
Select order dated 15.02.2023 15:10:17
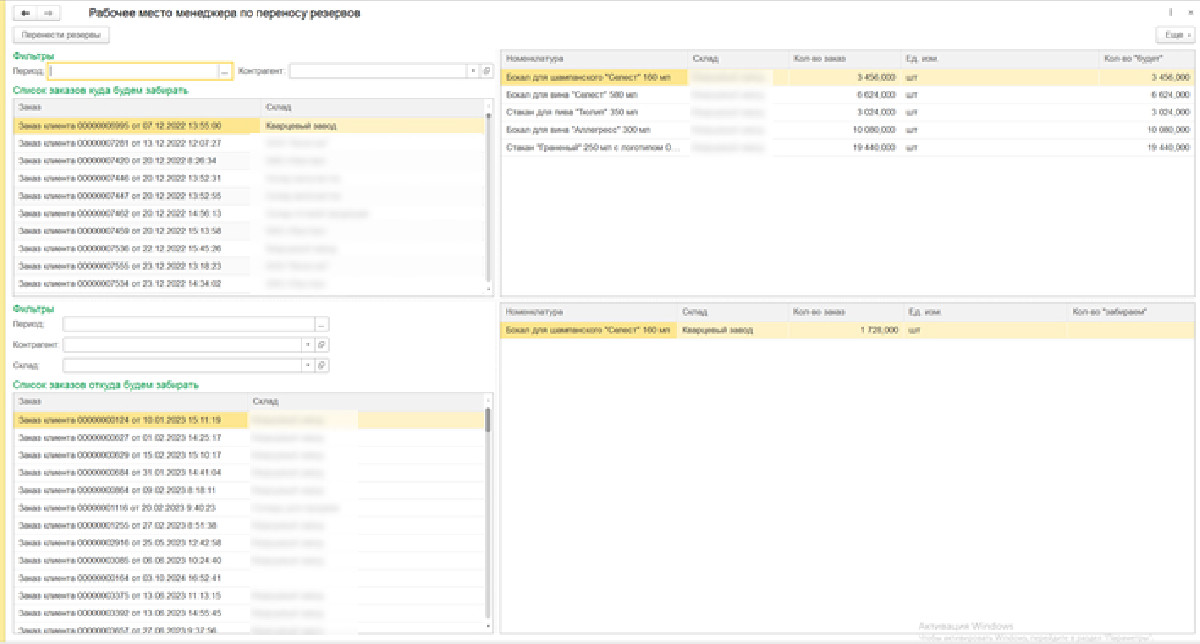248,455
